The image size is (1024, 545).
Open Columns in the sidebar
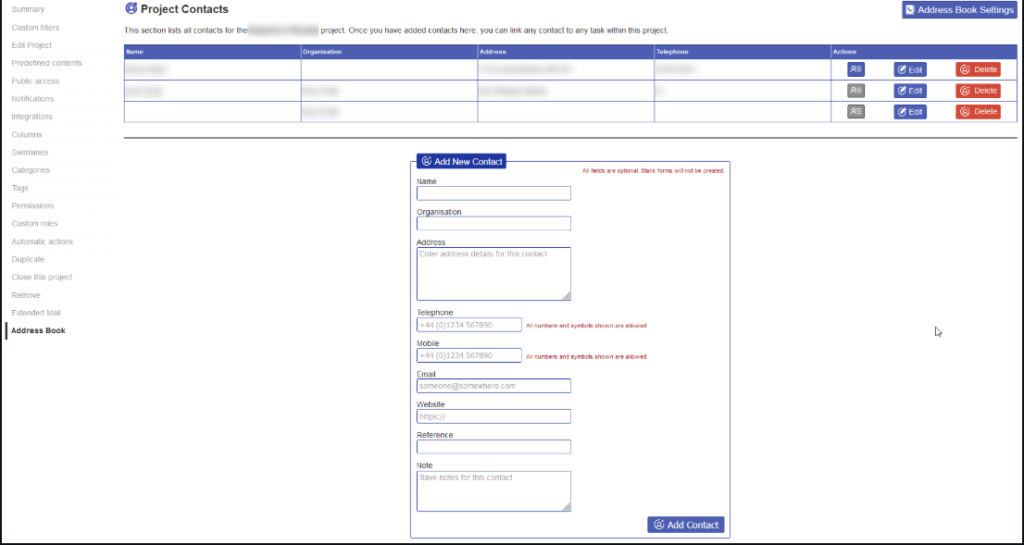(27, 134)
